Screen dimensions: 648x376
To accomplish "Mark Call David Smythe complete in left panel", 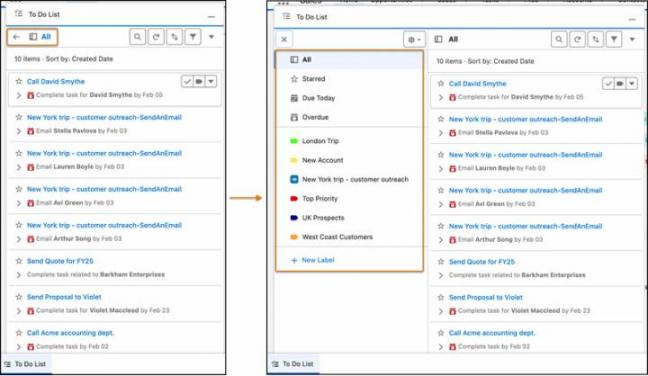I will [x=187, y=81].
